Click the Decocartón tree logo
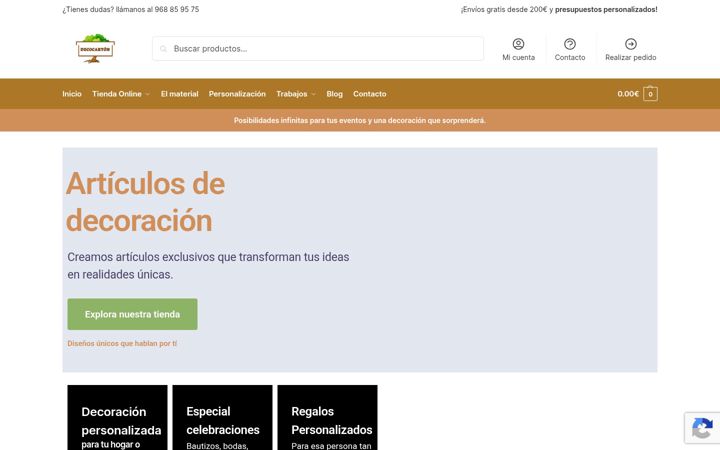 tap(95, 48)
